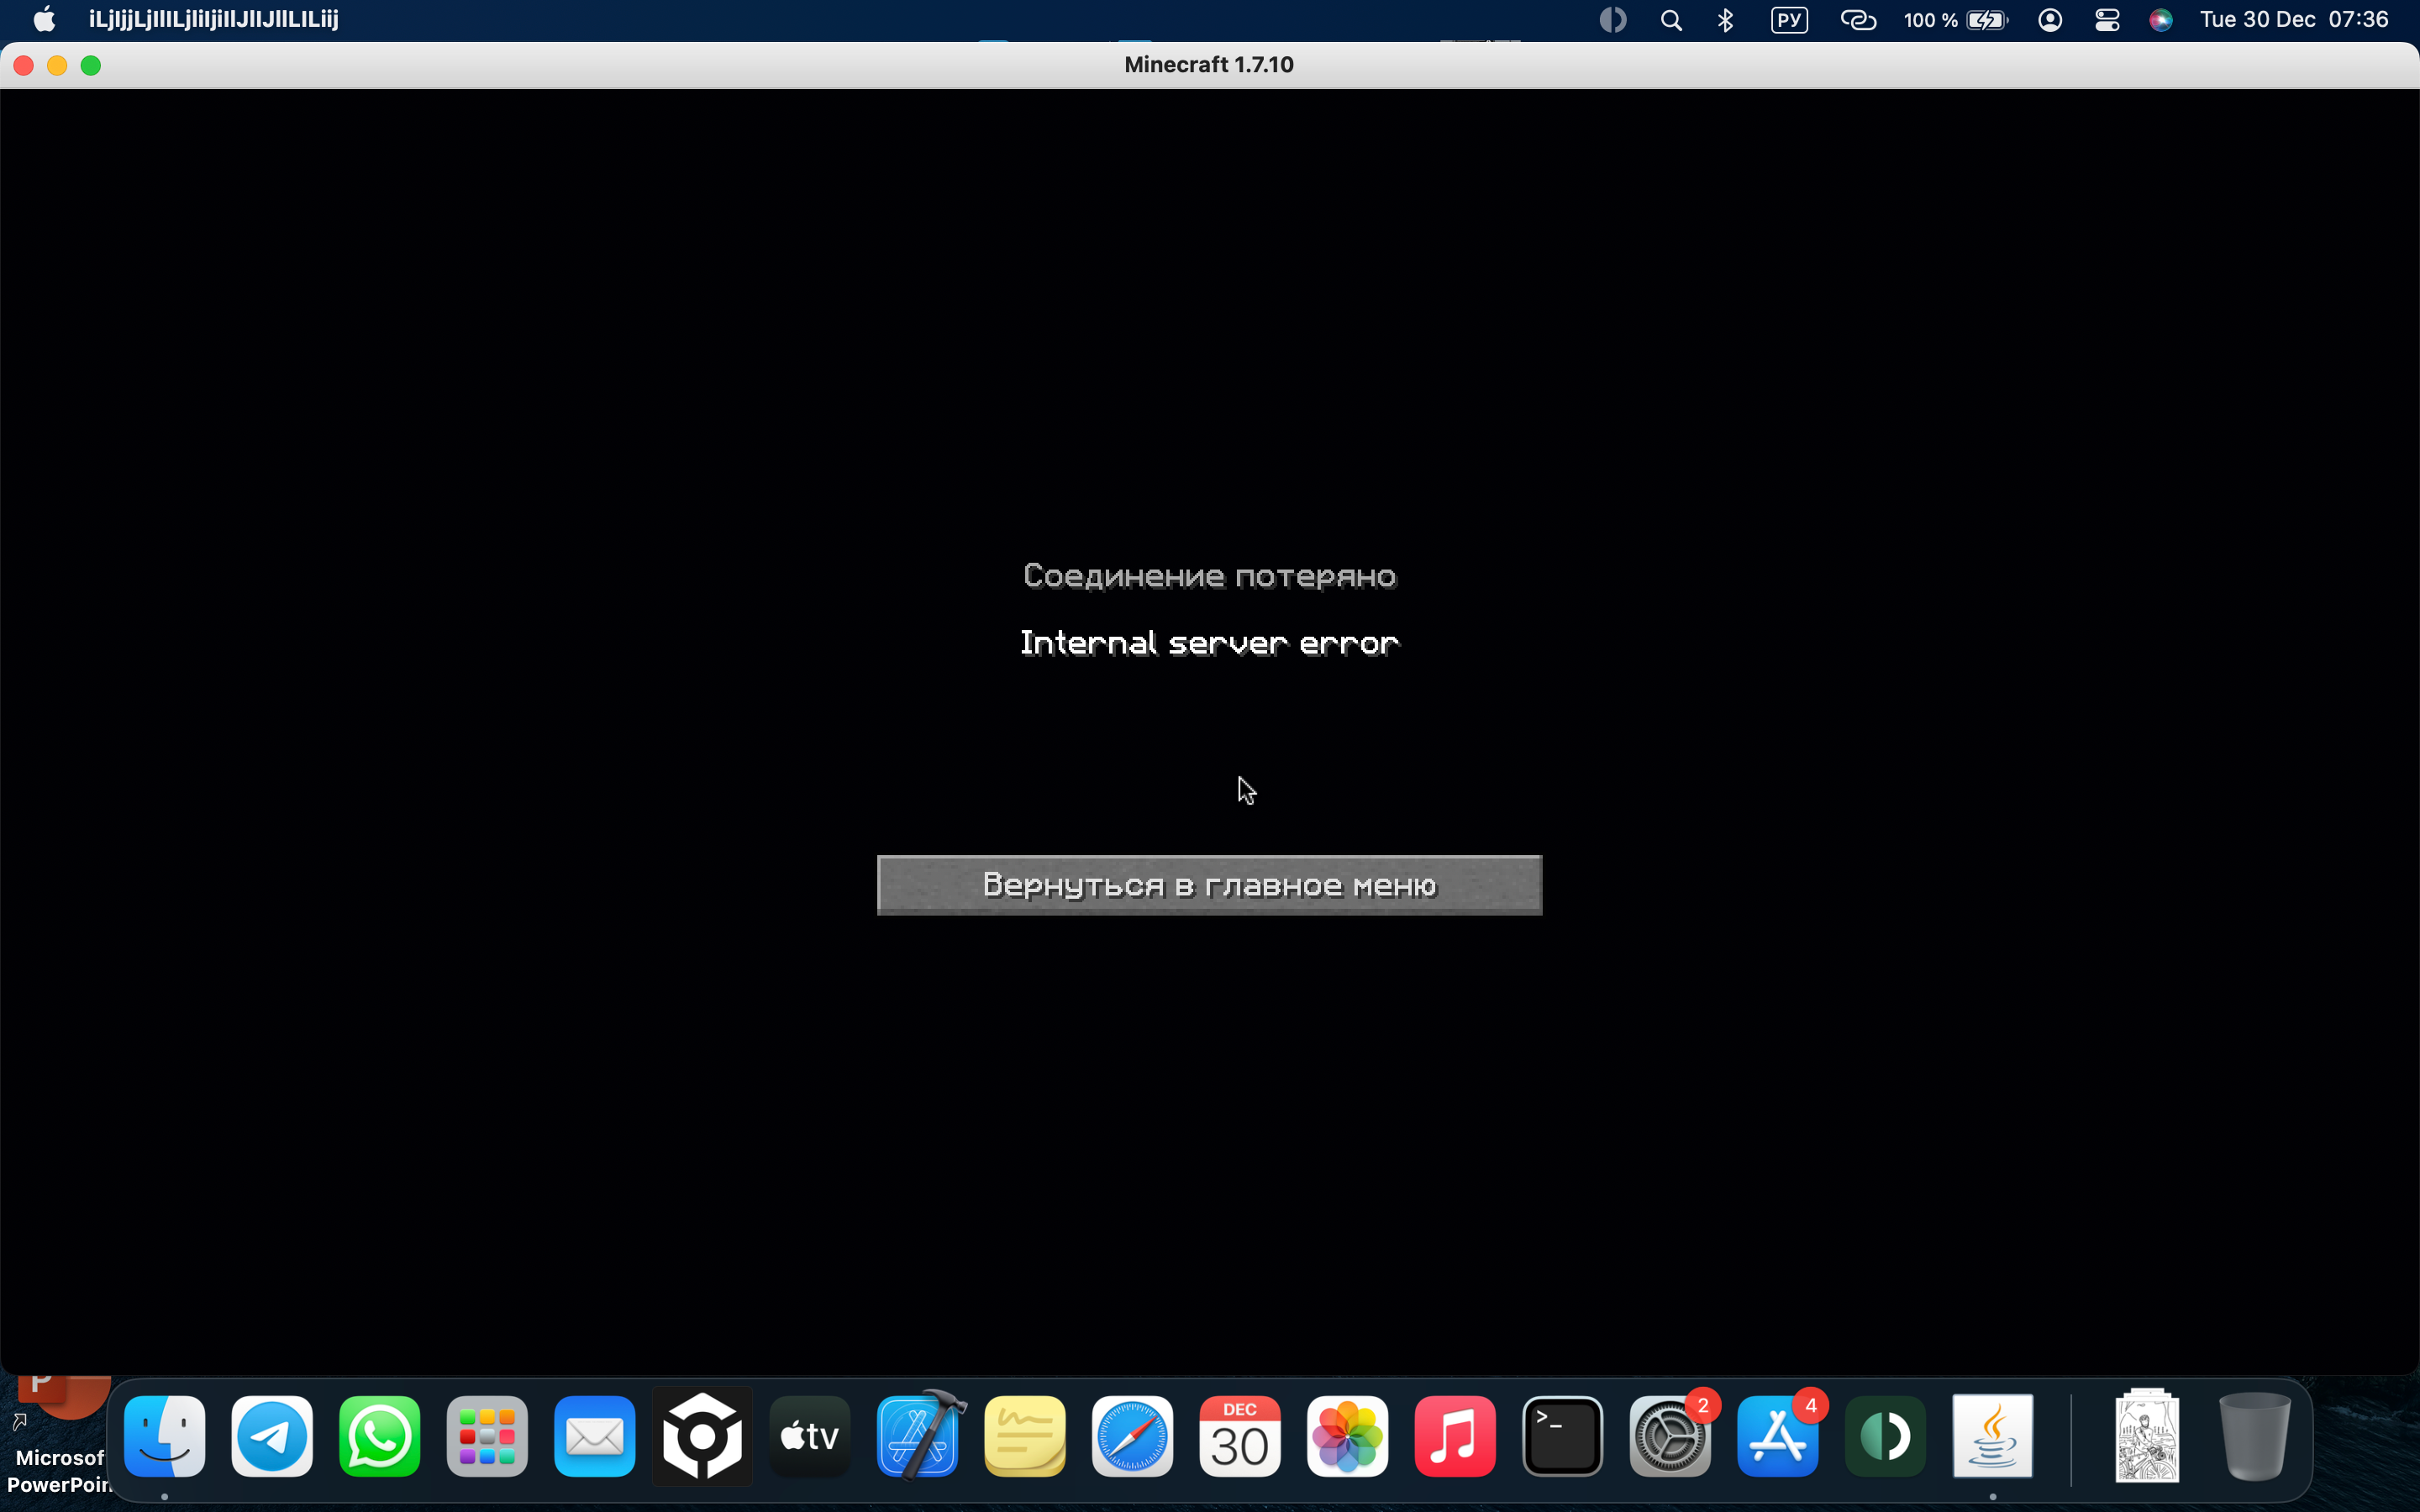Open WhatsApp from the dock

pyautogui.click(x=380, y=1436)
